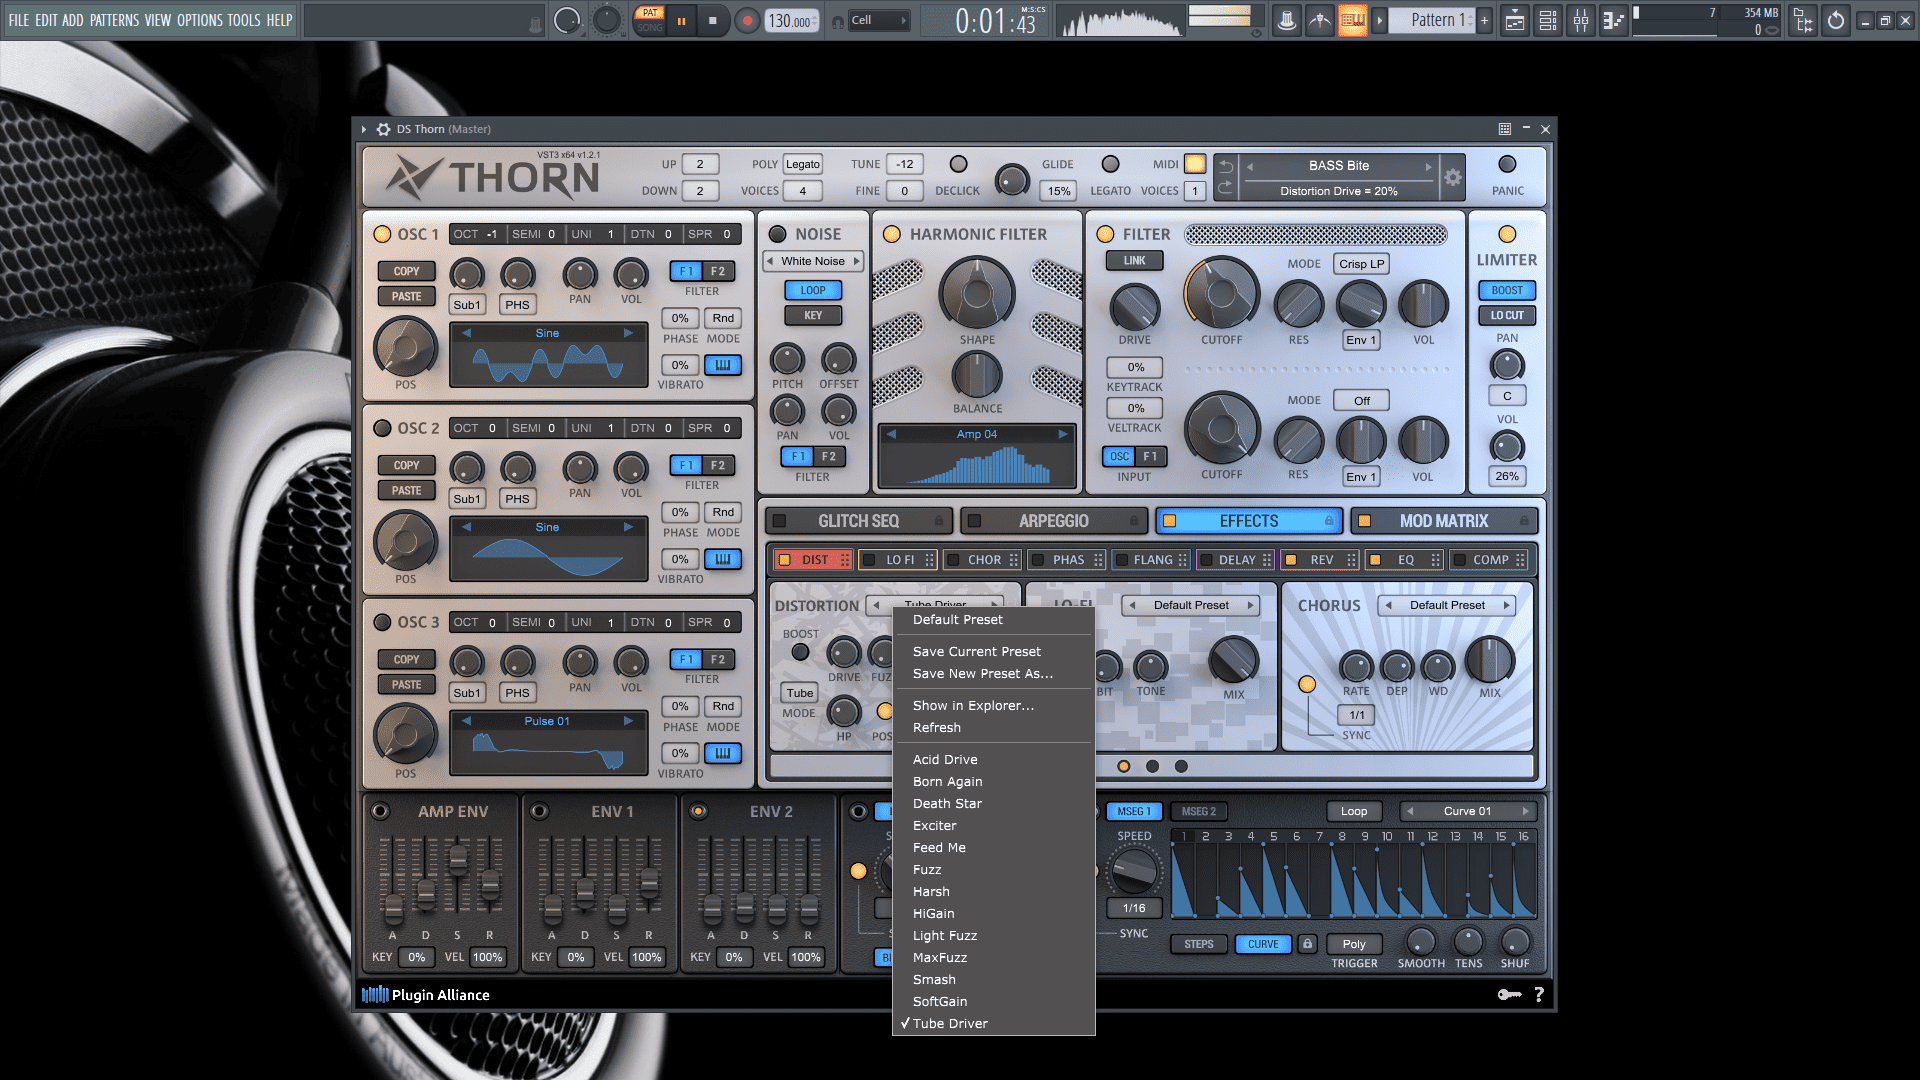Open the DS Thorn plugin options gear
Screen dimensions: 1920x1080
pos(383,129)
